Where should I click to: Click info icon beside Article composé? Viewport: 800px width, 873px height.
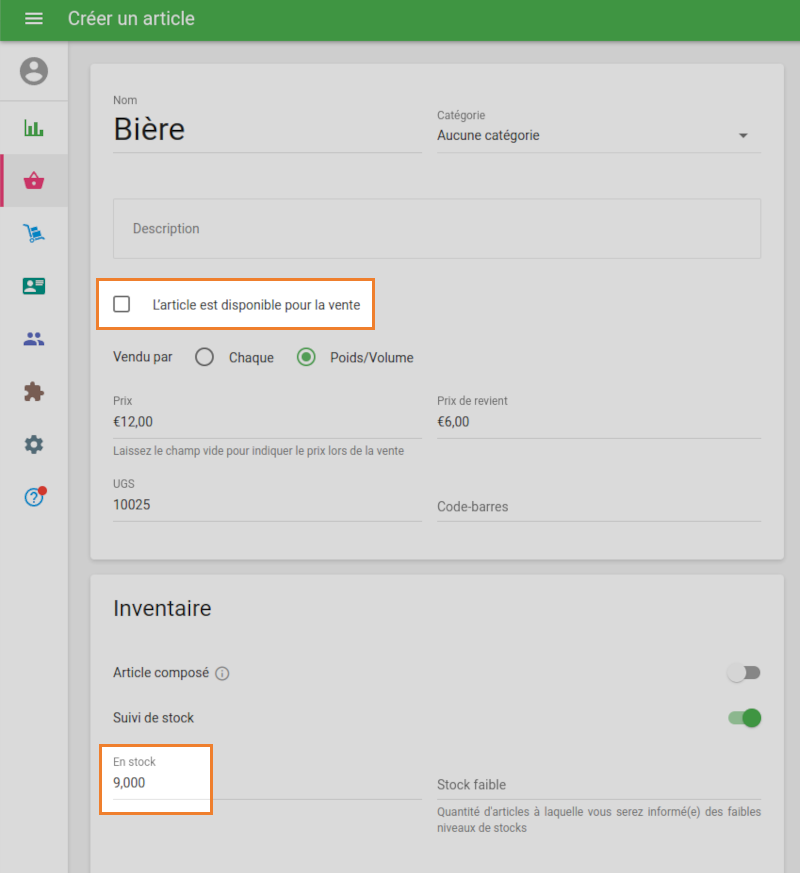click(x=222, y=674)
